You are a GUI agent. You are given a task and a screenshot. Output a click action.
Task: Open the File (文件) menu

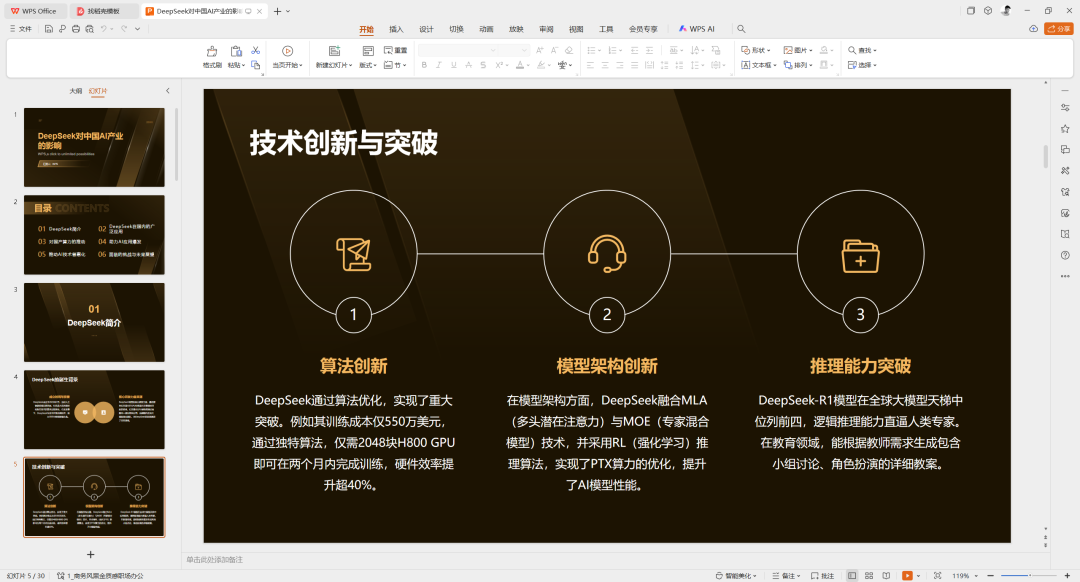21,29
